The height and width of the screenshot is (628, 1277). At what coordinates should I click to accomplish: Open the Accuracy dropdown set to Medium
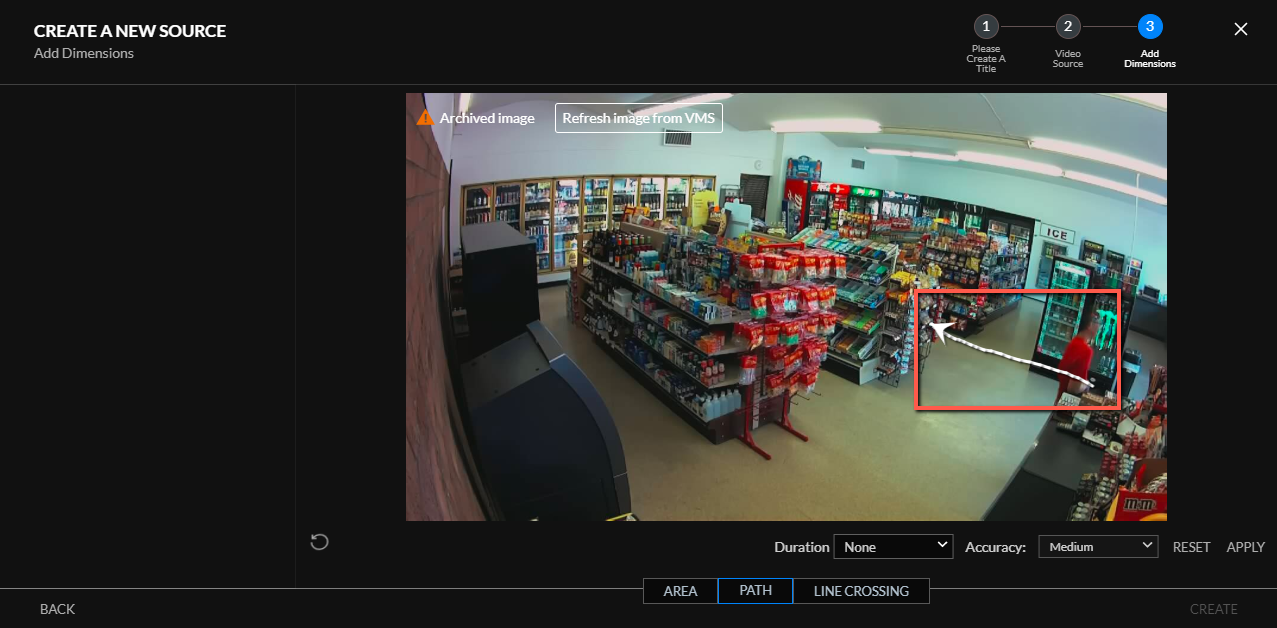click(x=1098, y=547)
